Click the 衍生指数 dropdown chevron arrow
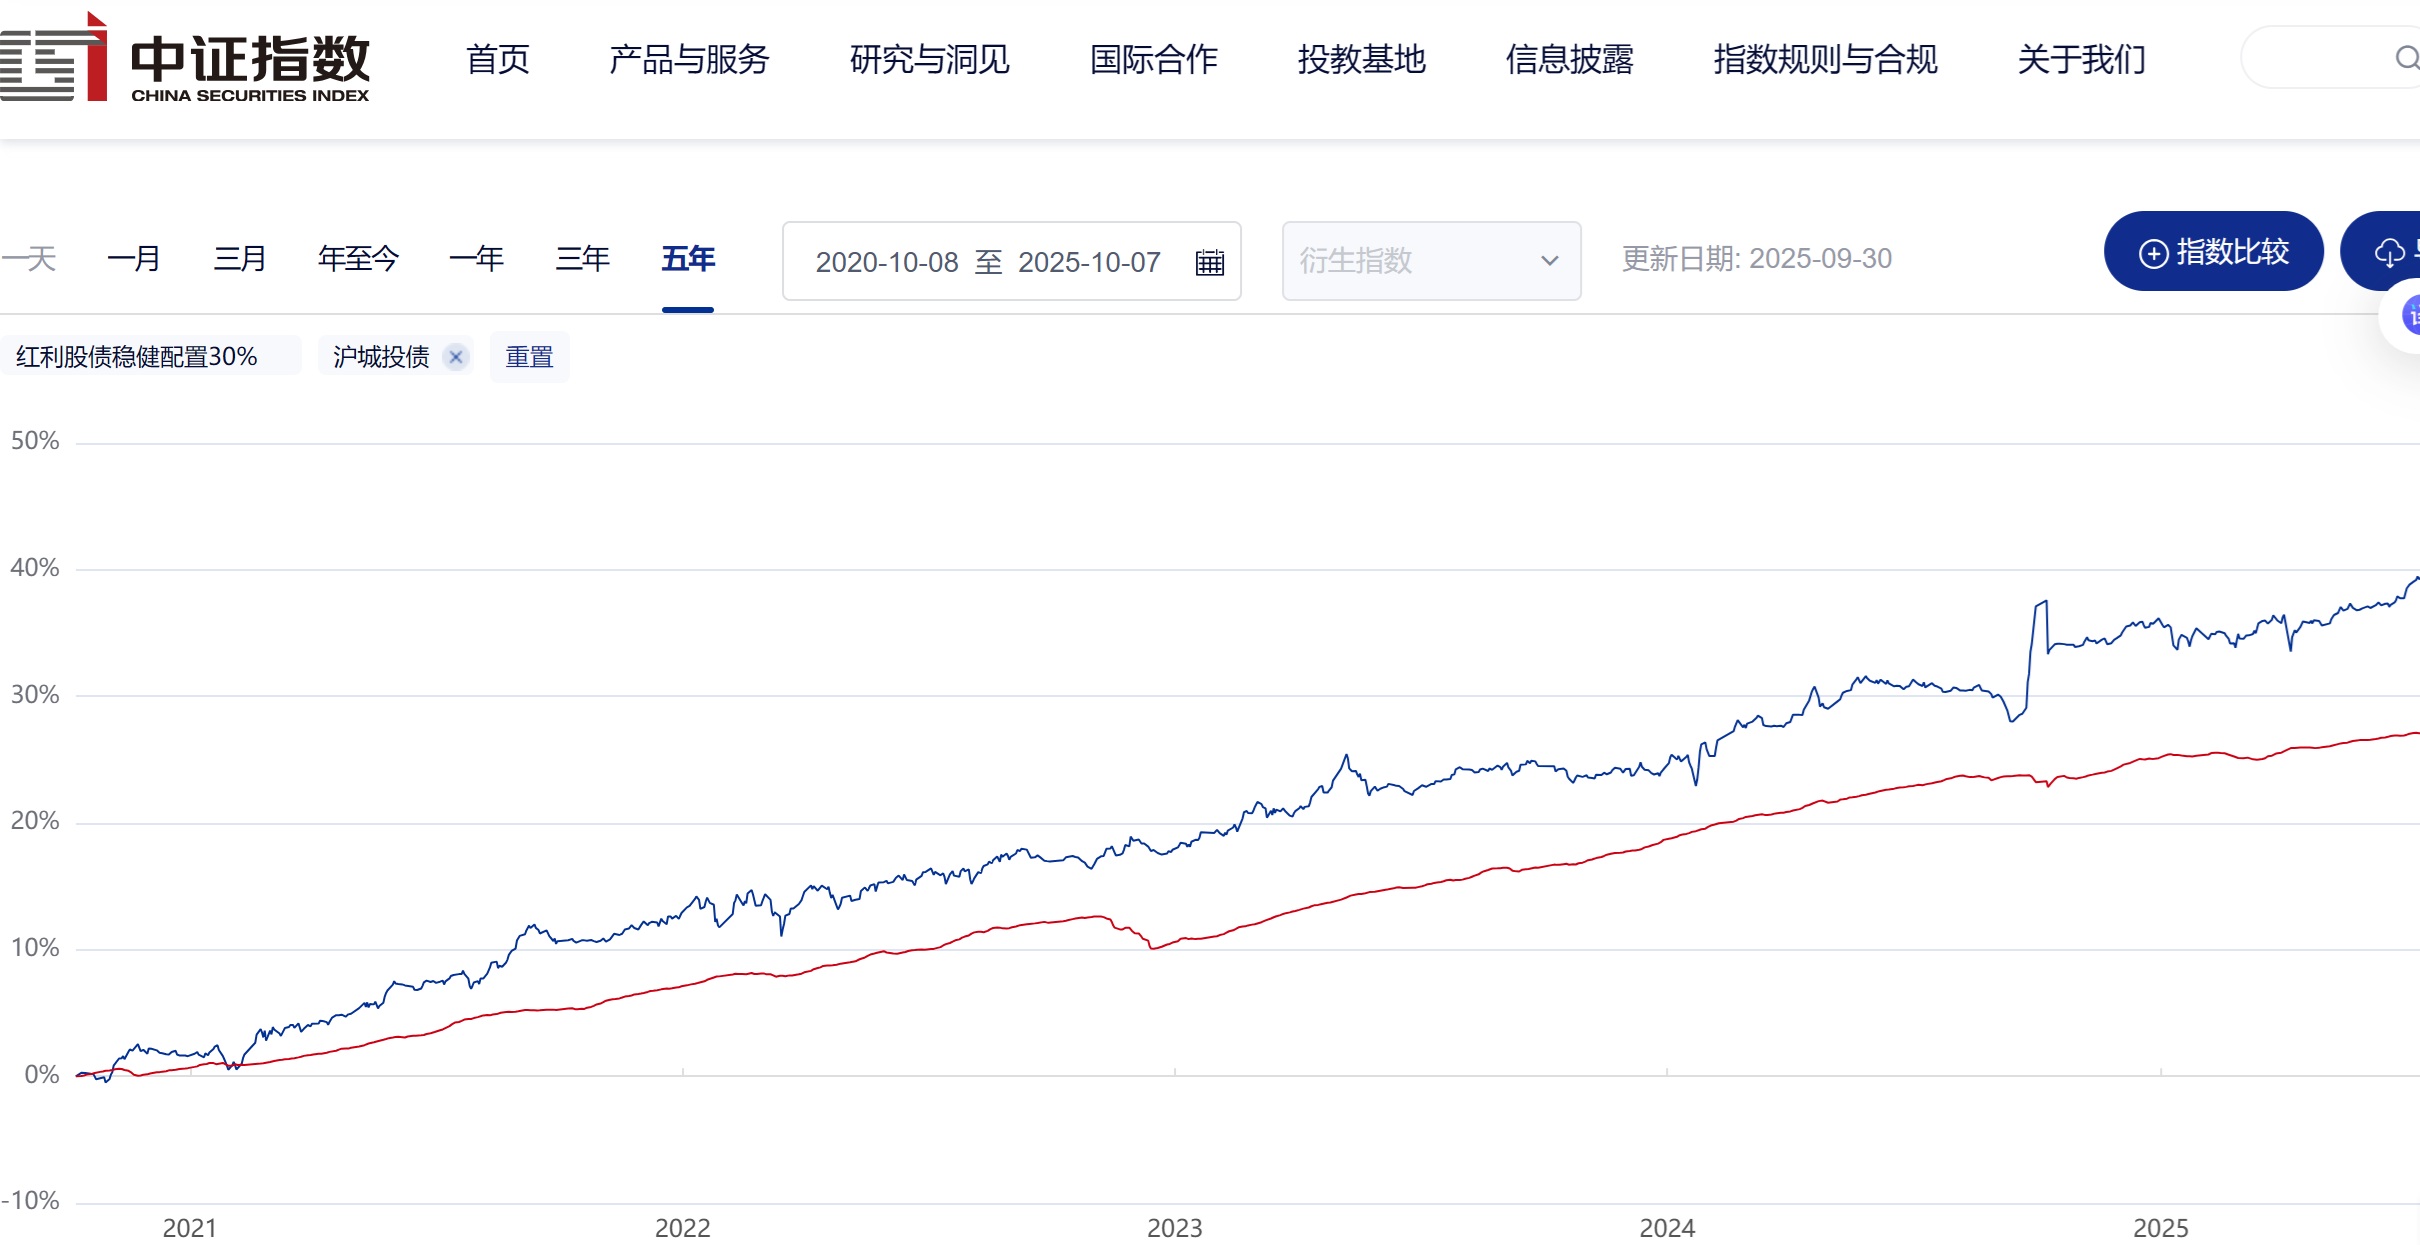Image resolution: width=2420 pixels, height=1245 pixels. click(x=1549, y=261)
